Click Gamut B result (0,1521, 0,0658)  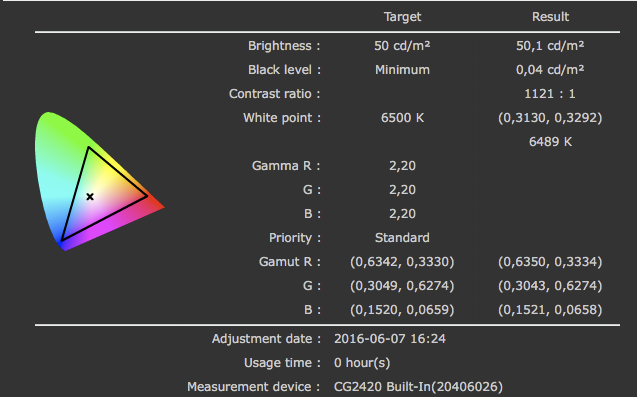pos(550,309)
